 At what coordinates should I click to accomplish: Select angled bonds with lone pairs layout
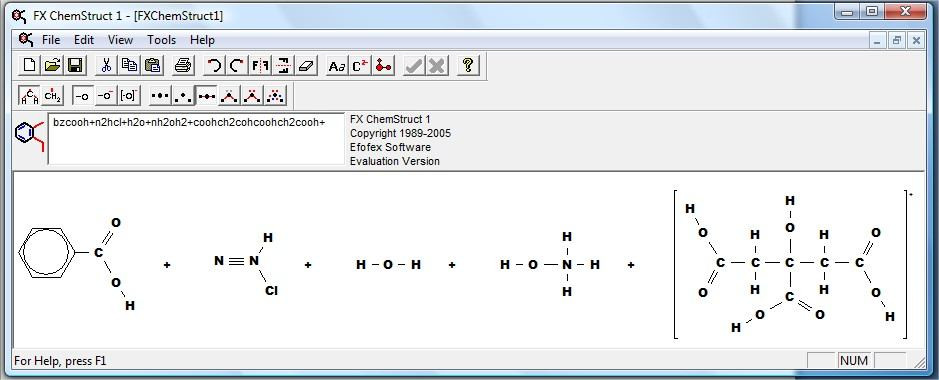pos(229,95)
